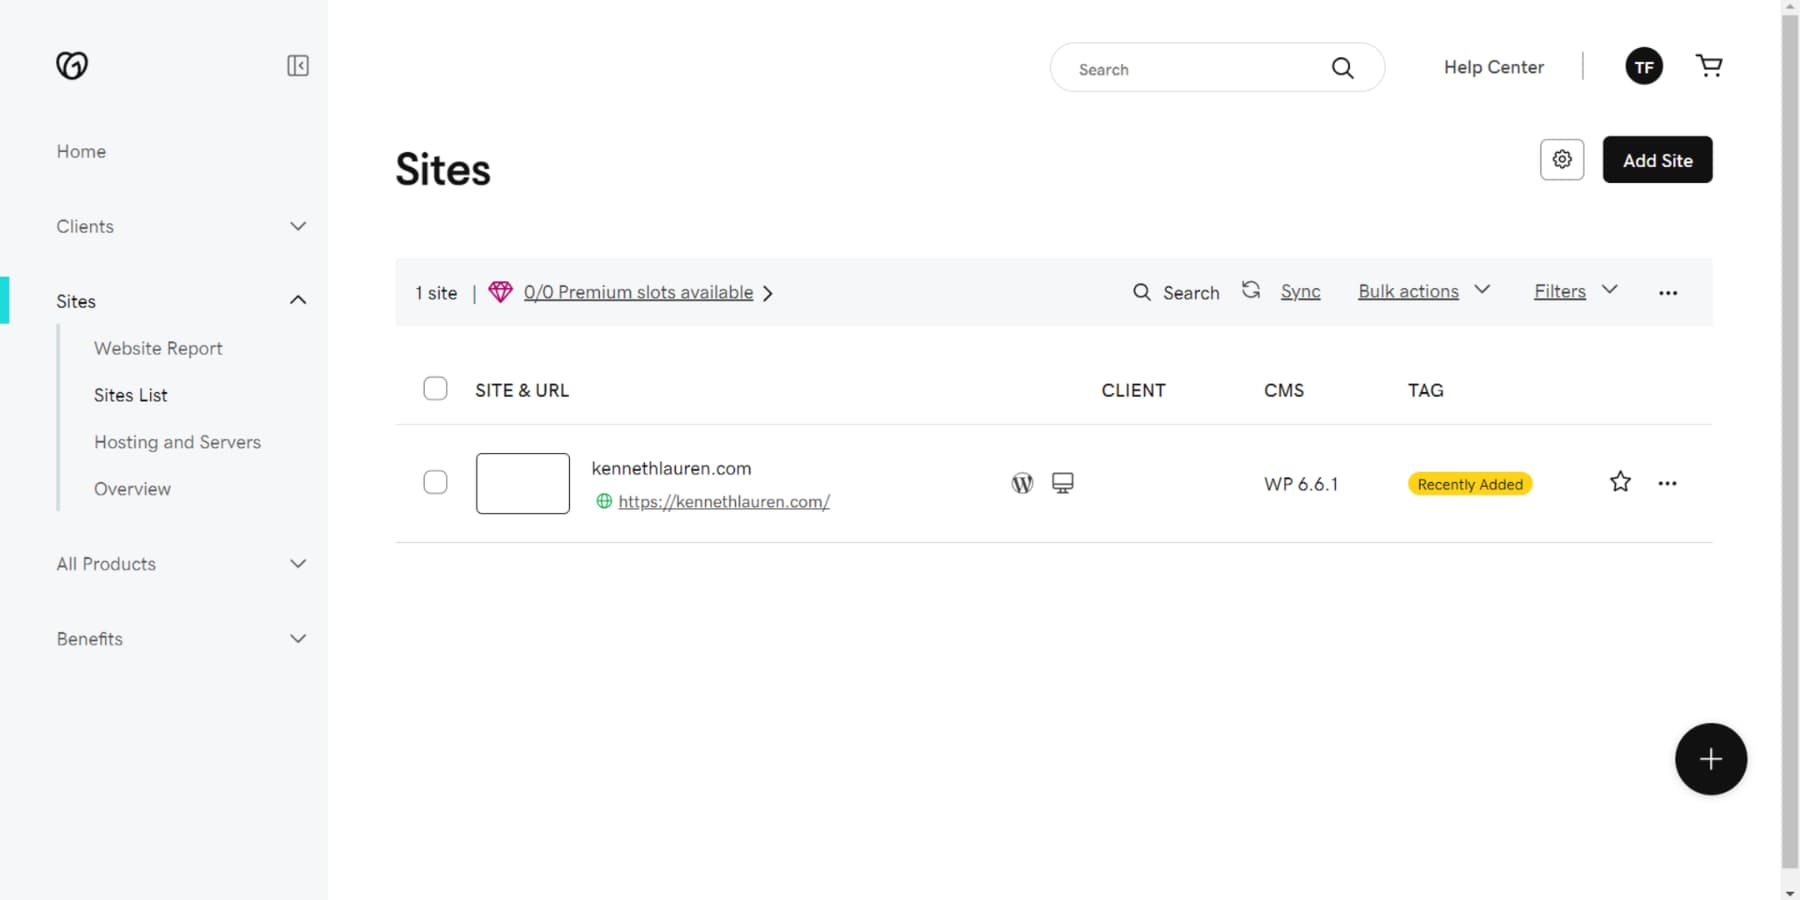Click the Add Site button
The height and width of the screenshot is (900, 1800).
click(x=1657, y=159)
